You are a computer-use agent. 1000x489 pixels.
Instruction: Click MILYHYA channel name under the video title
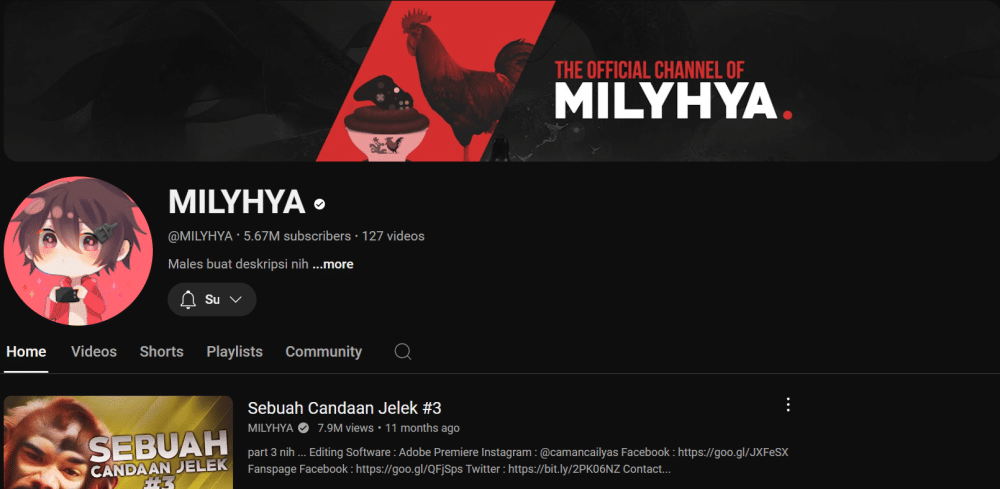click(270, 428)
